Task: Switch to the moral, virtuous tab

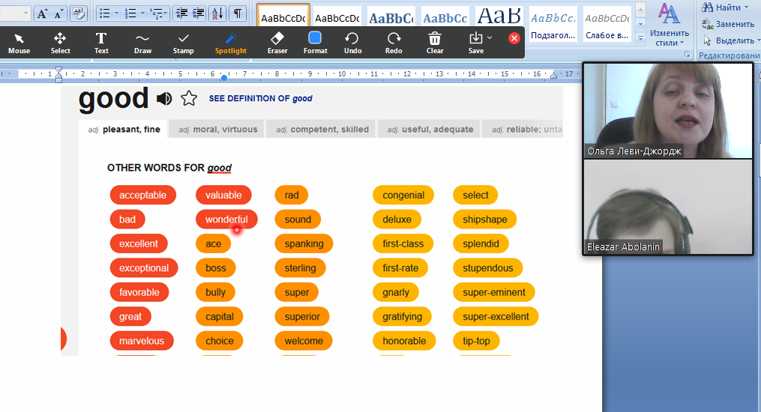Action: tap(217, 129)
